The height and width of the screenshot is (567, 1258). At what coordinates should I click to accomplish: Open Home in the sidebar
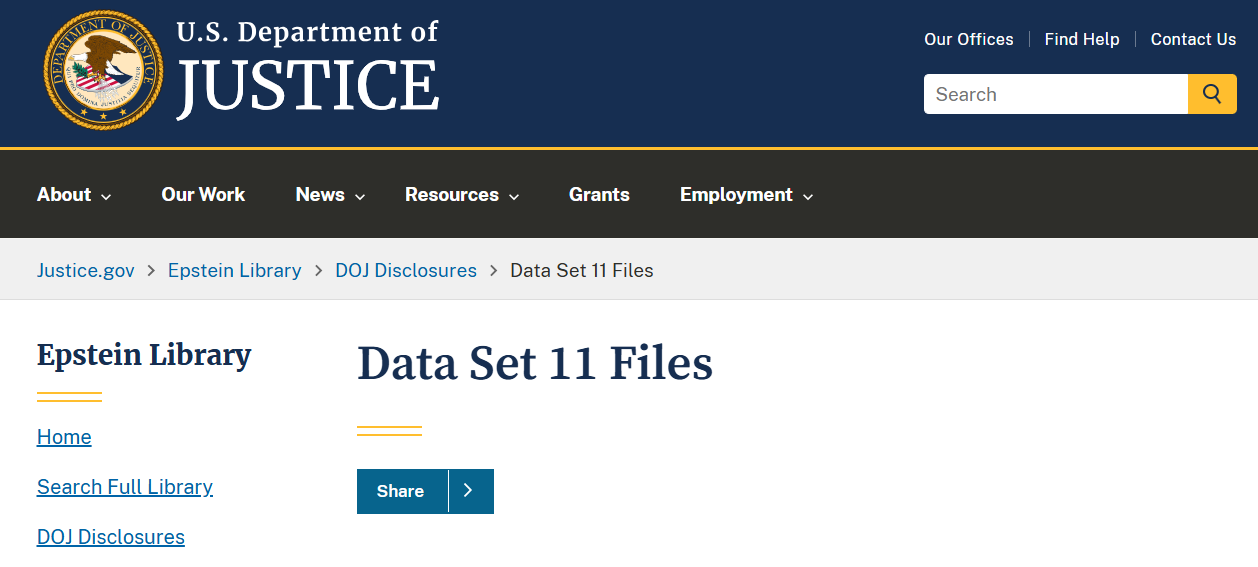pos(64,437)
